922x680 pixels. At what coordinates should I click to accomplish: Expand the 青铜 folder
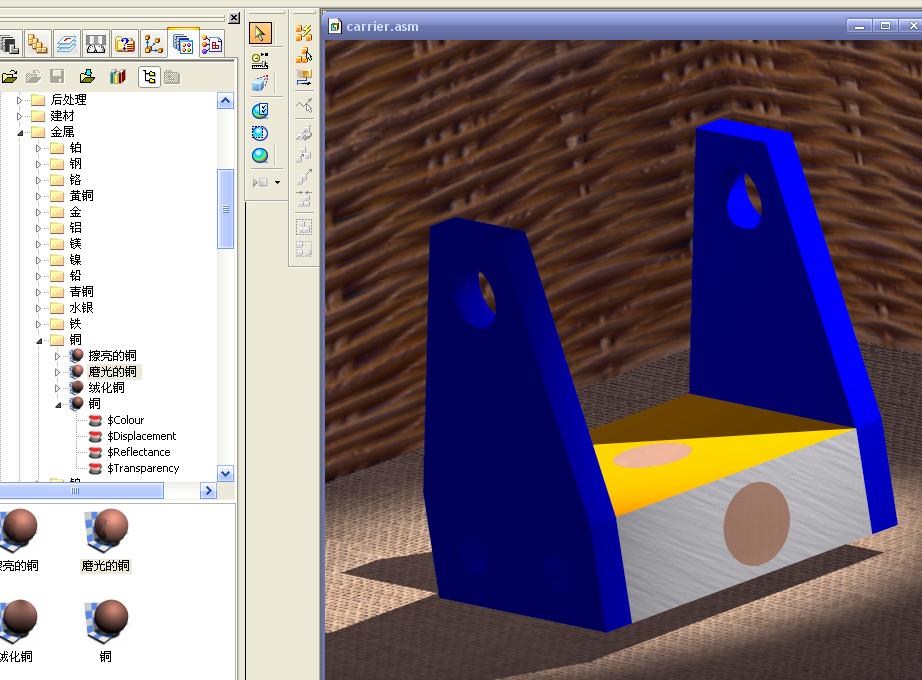point(38,292)
